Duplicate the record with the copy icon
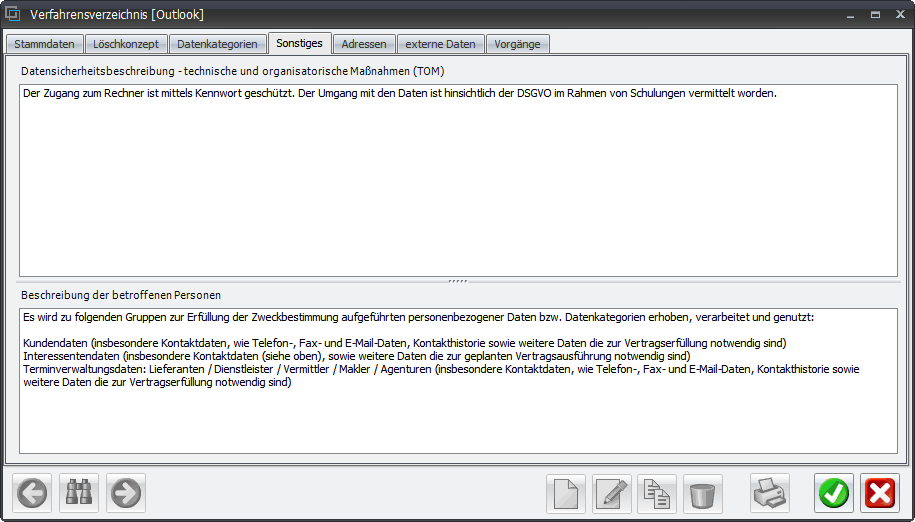Viewport: 915px width, 522px height. click(658, 493)
